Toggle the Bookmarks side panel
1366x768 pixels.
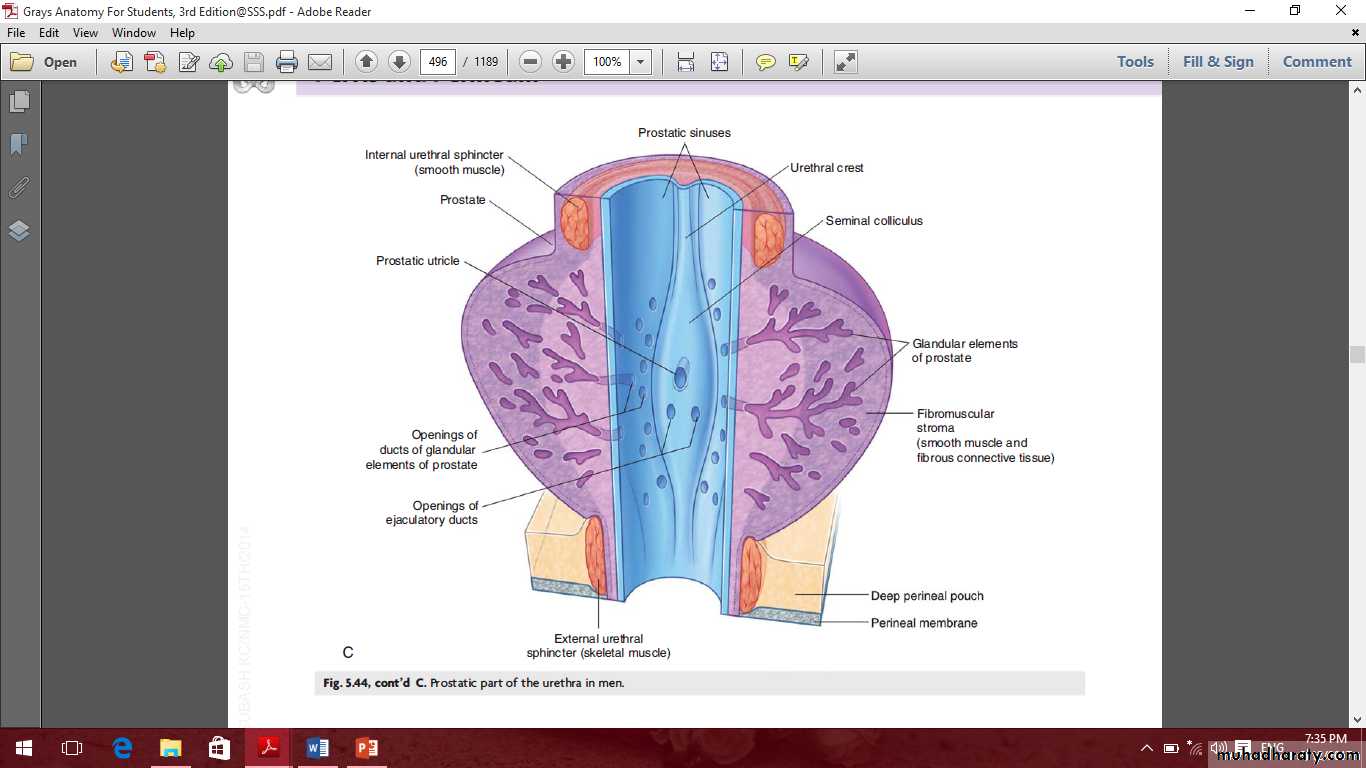[19, 145]
